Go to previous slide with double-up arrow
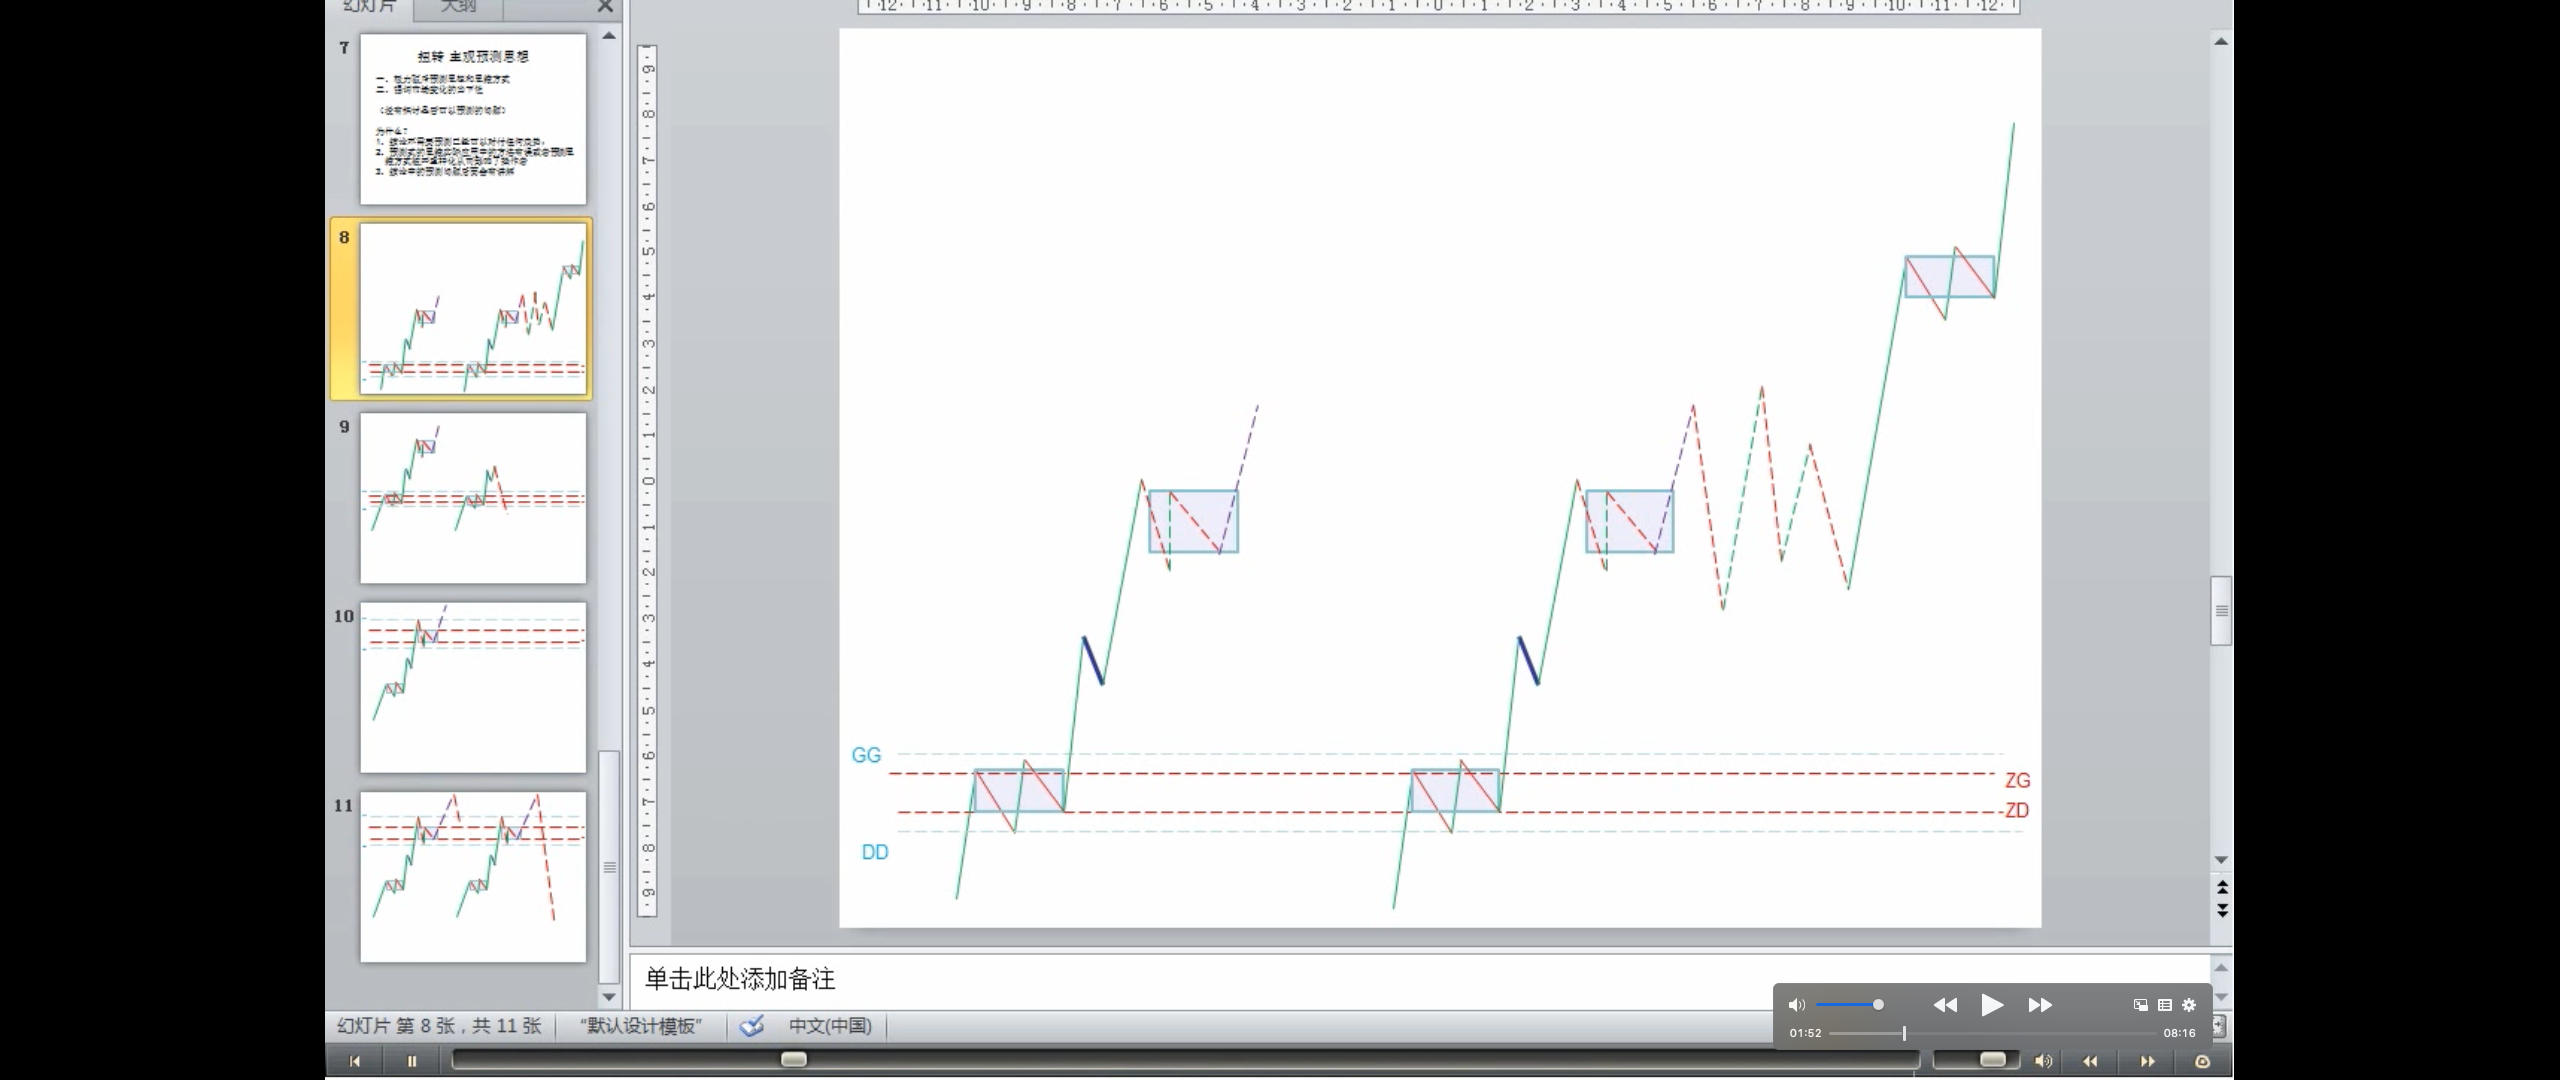The width and height of the screenshot is (2560, 1080). pyautogui.click(x=2221, y=887)
